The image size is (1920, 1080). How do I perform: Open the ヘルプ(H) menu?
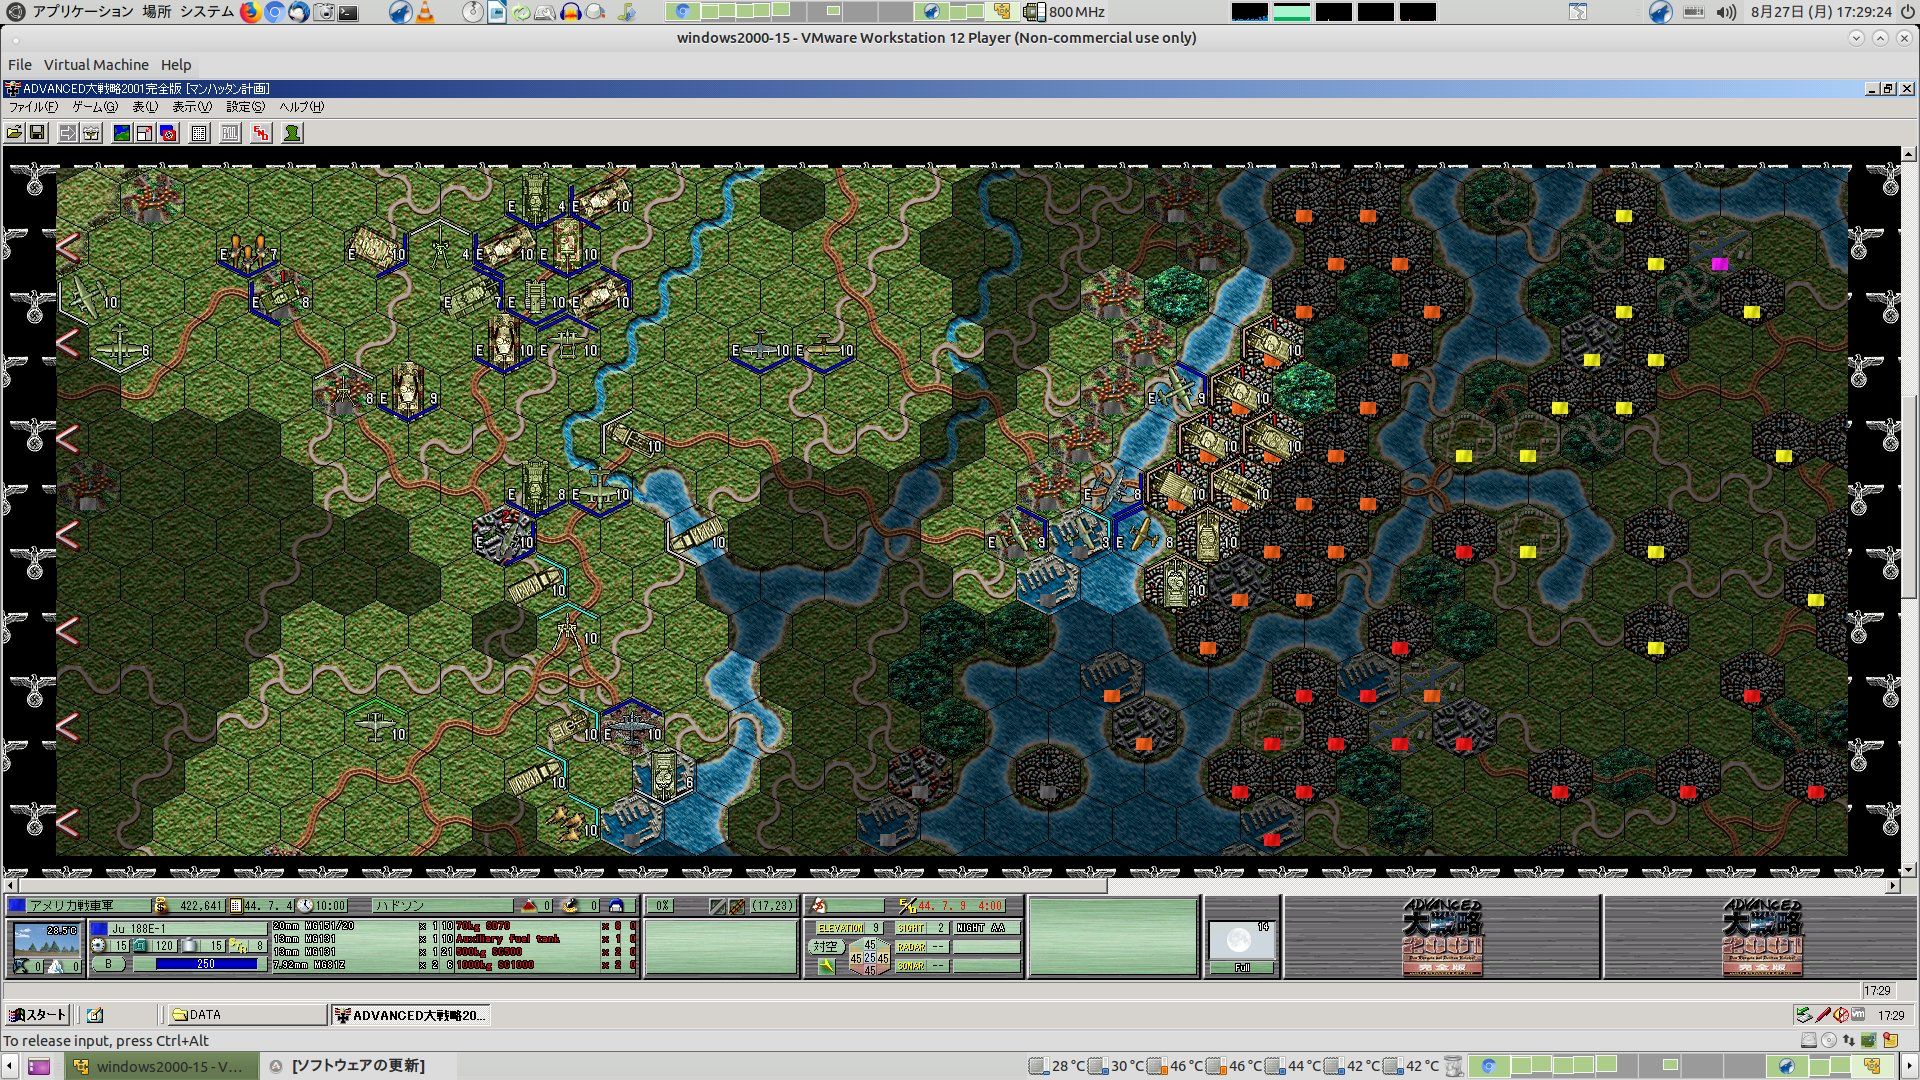pos(301,107)
